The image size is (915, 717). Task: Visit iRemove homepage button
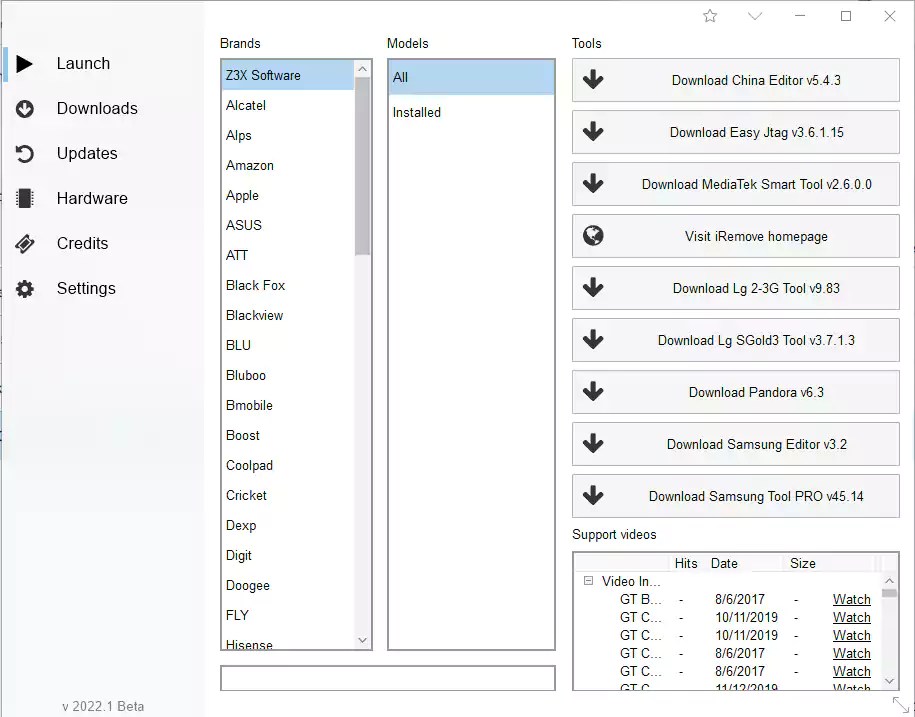click(735, 236)
